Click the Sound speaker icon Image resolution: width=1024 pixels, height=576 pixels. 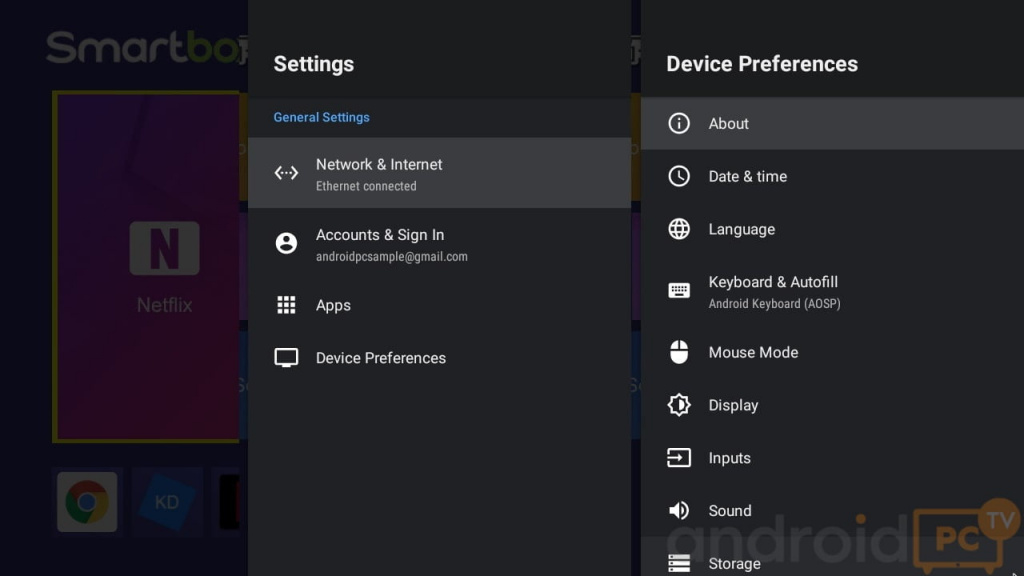[x=679, y=511]
